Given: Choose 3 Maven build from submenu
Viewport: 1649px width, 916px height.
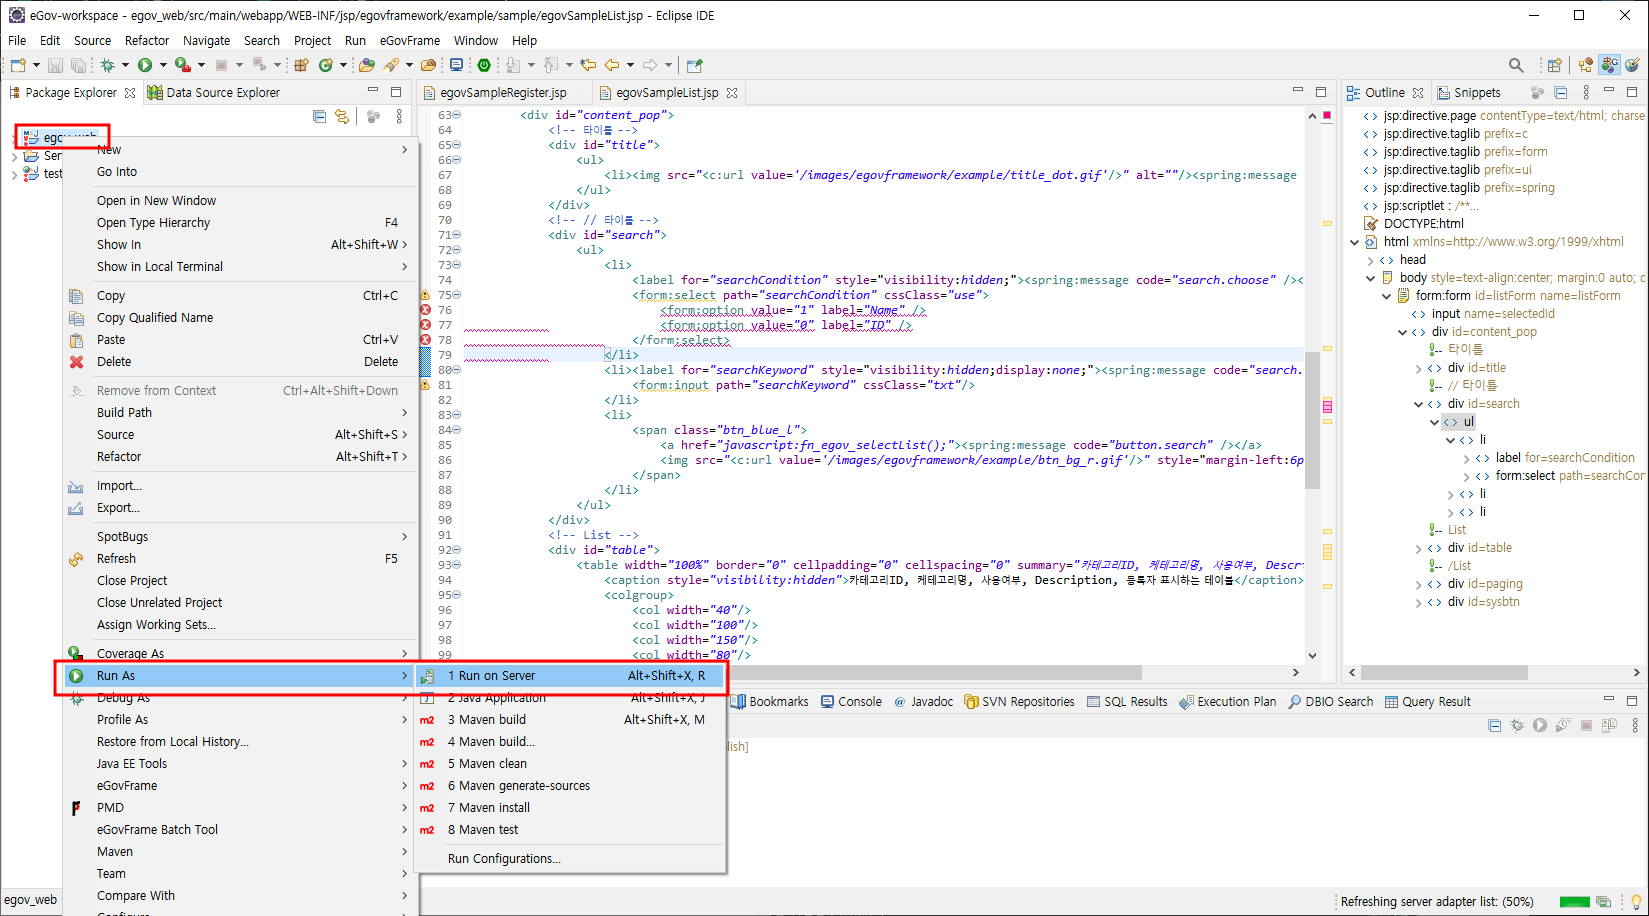Looking at the screenshot, I should click(571, 720).
